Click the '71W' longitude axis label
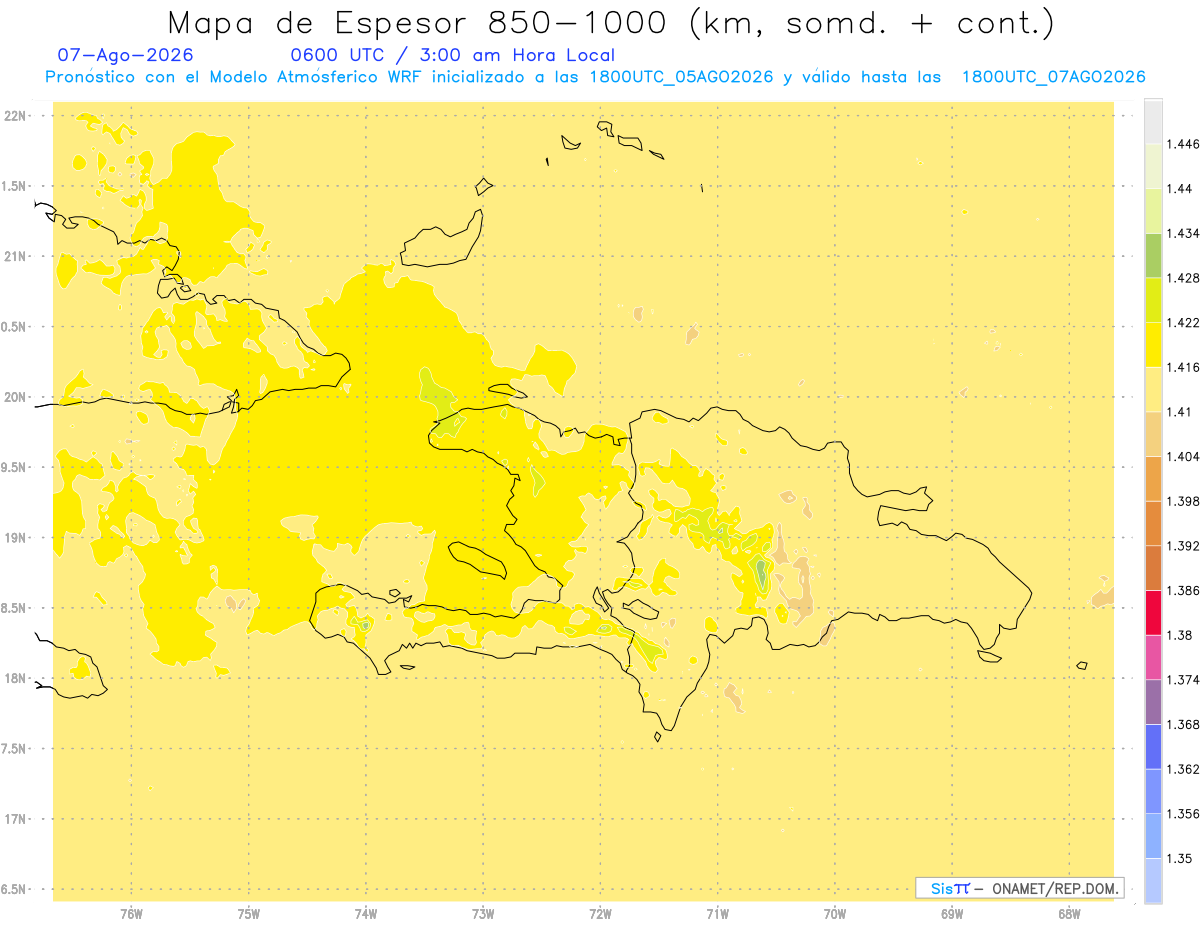The width and height of the screenshot is (1200, 927). [717, 913]
